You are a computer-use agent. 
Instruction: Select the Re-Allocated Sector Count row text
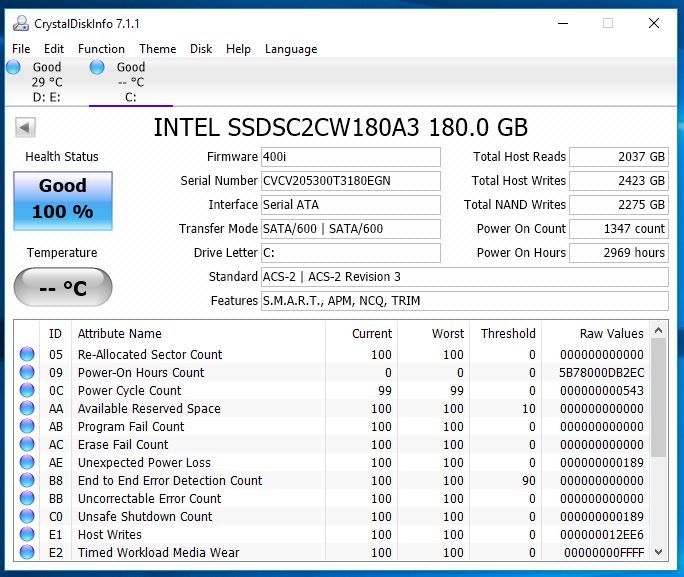150,355
